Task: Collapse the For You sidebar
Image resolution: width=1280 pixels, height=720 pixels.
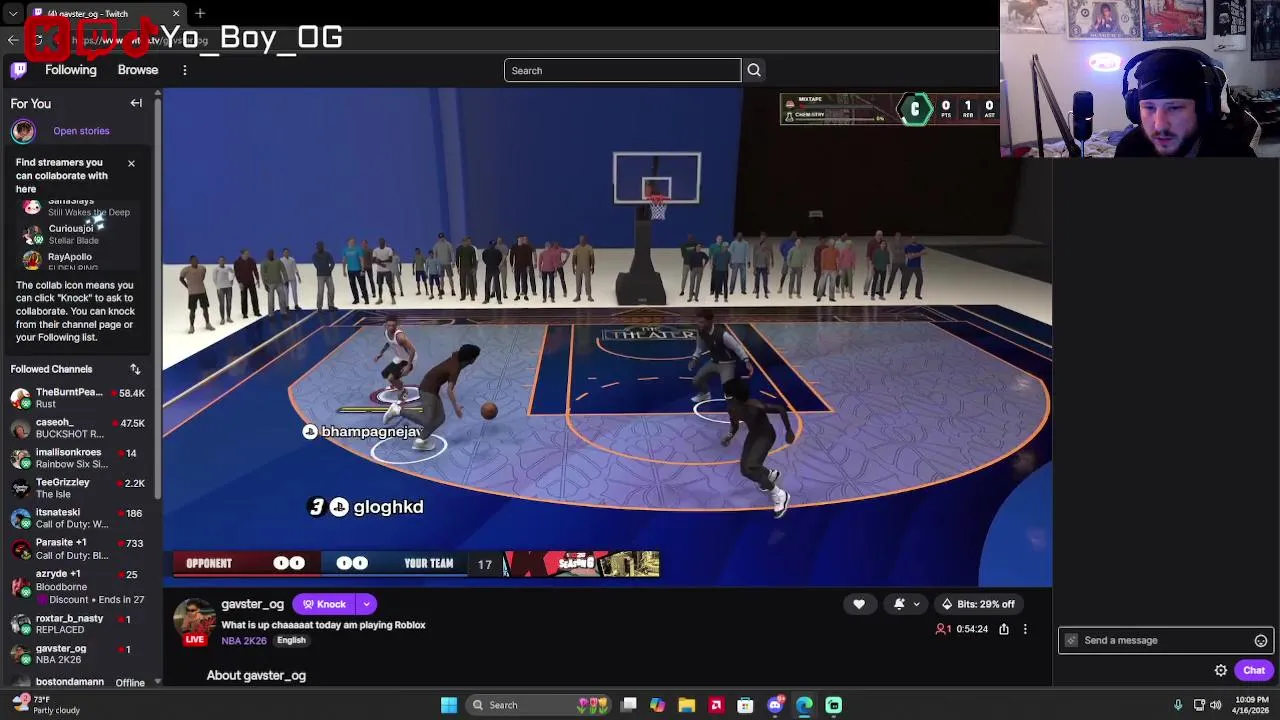Action: (136, 103)
